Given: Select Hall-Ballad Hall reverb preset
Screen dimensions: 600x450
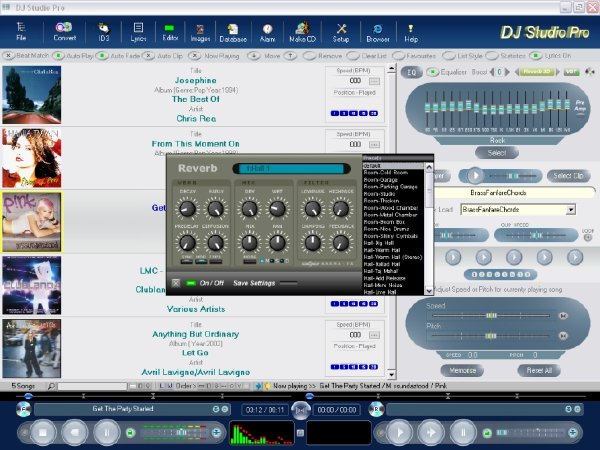Looking at the screenshot, I should click(382, 264).
